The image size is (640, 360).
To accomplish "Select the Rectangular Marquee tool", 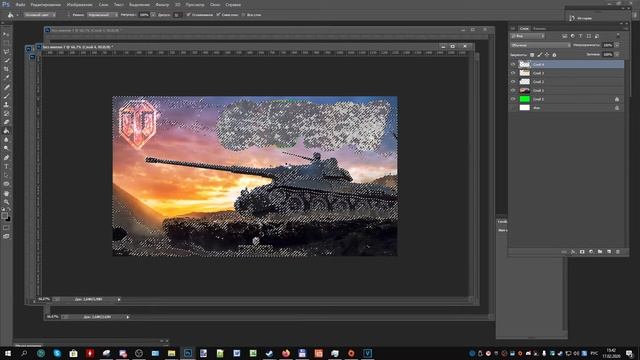I will [x=6, y=43].
